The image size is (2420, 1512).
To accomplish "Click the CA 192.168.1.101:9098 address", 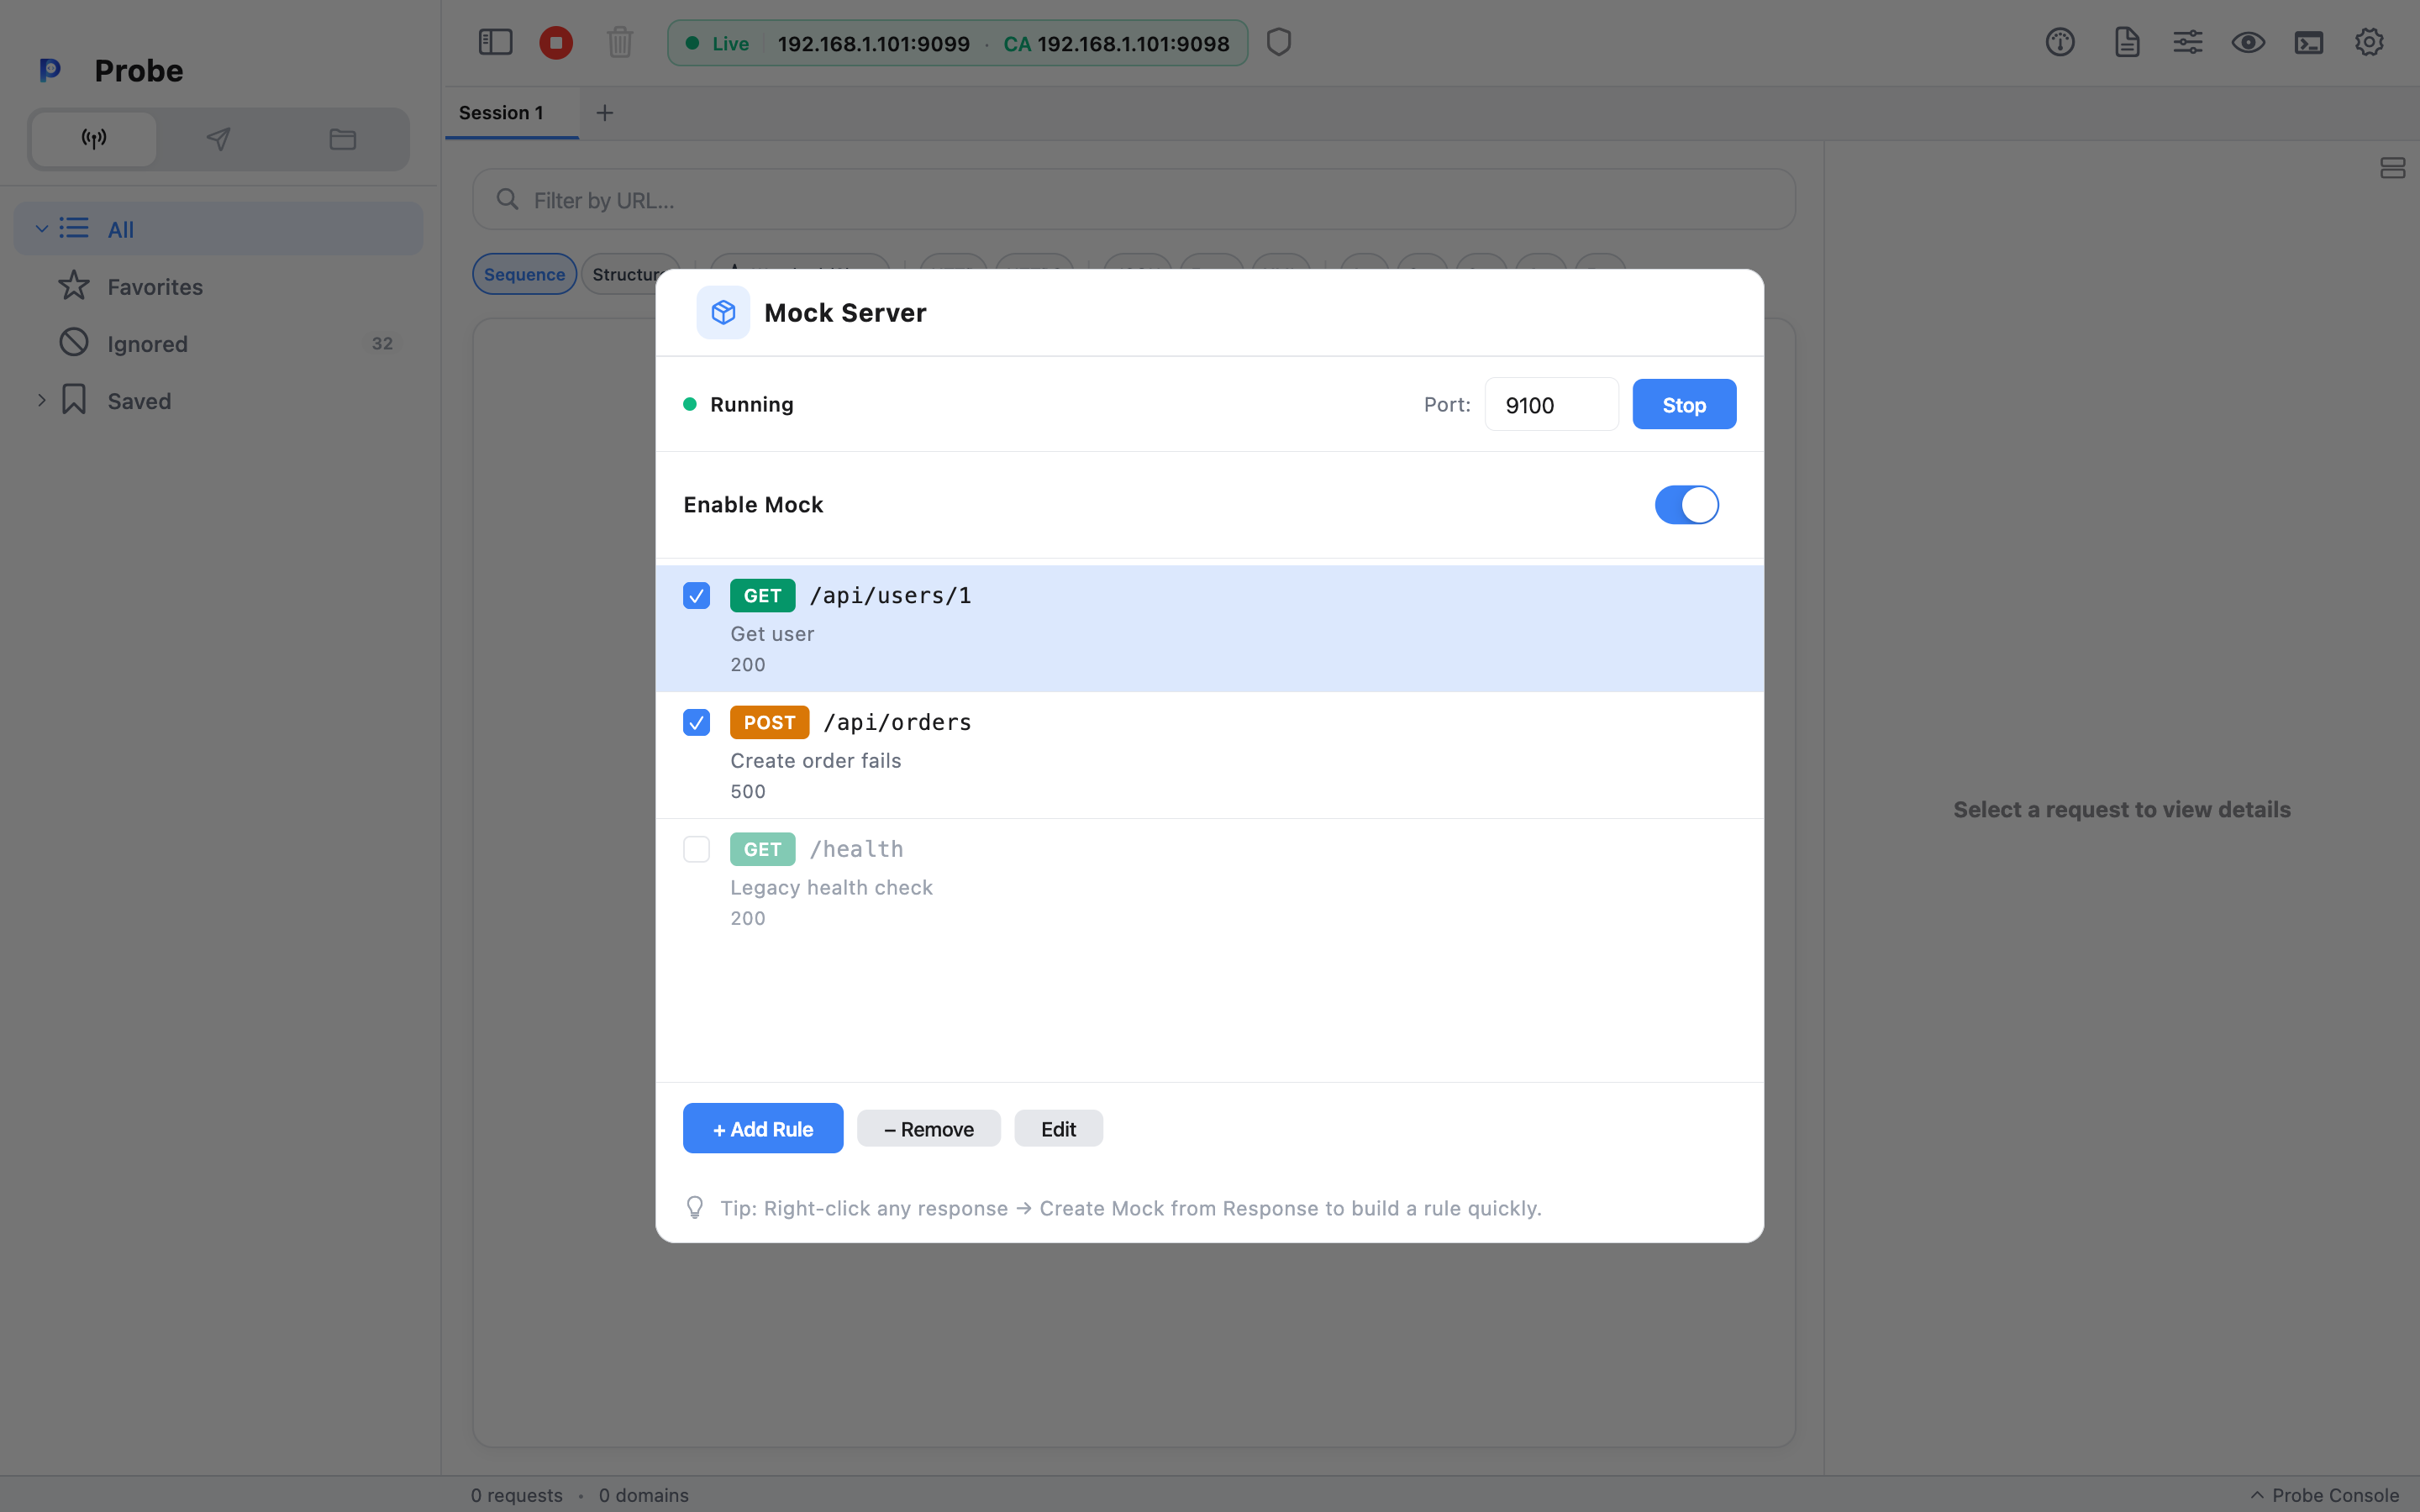I will pos(1116,43).
